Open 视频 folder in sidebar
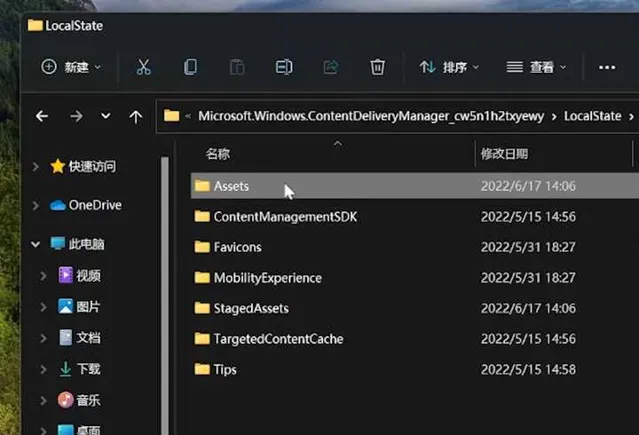The image size is (639, 435). (x=79, y=276)
